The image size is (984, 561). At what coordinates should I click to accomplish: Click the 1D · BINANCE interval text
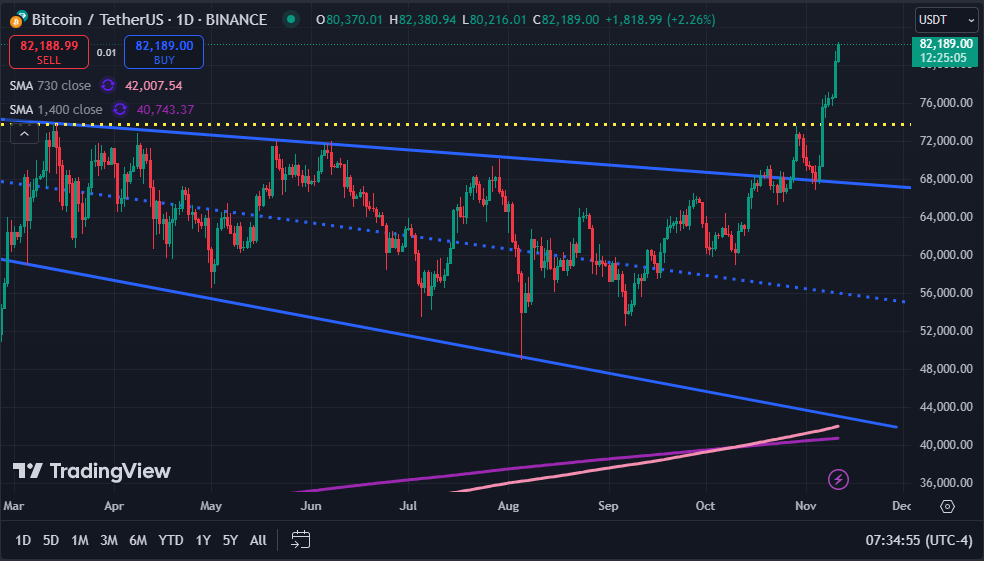pyautogui.click(x=222, y=19)
